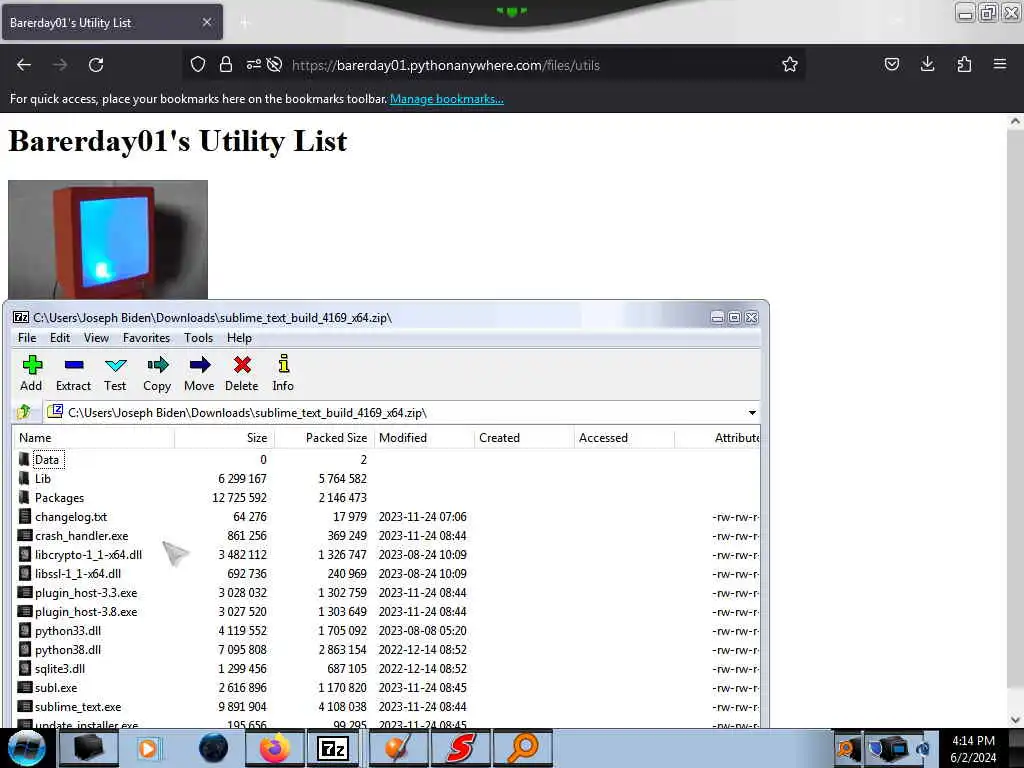Click the Add button in 7-Zip toolbar
The image size is (1024, 768).
click(x=31, y=374)
